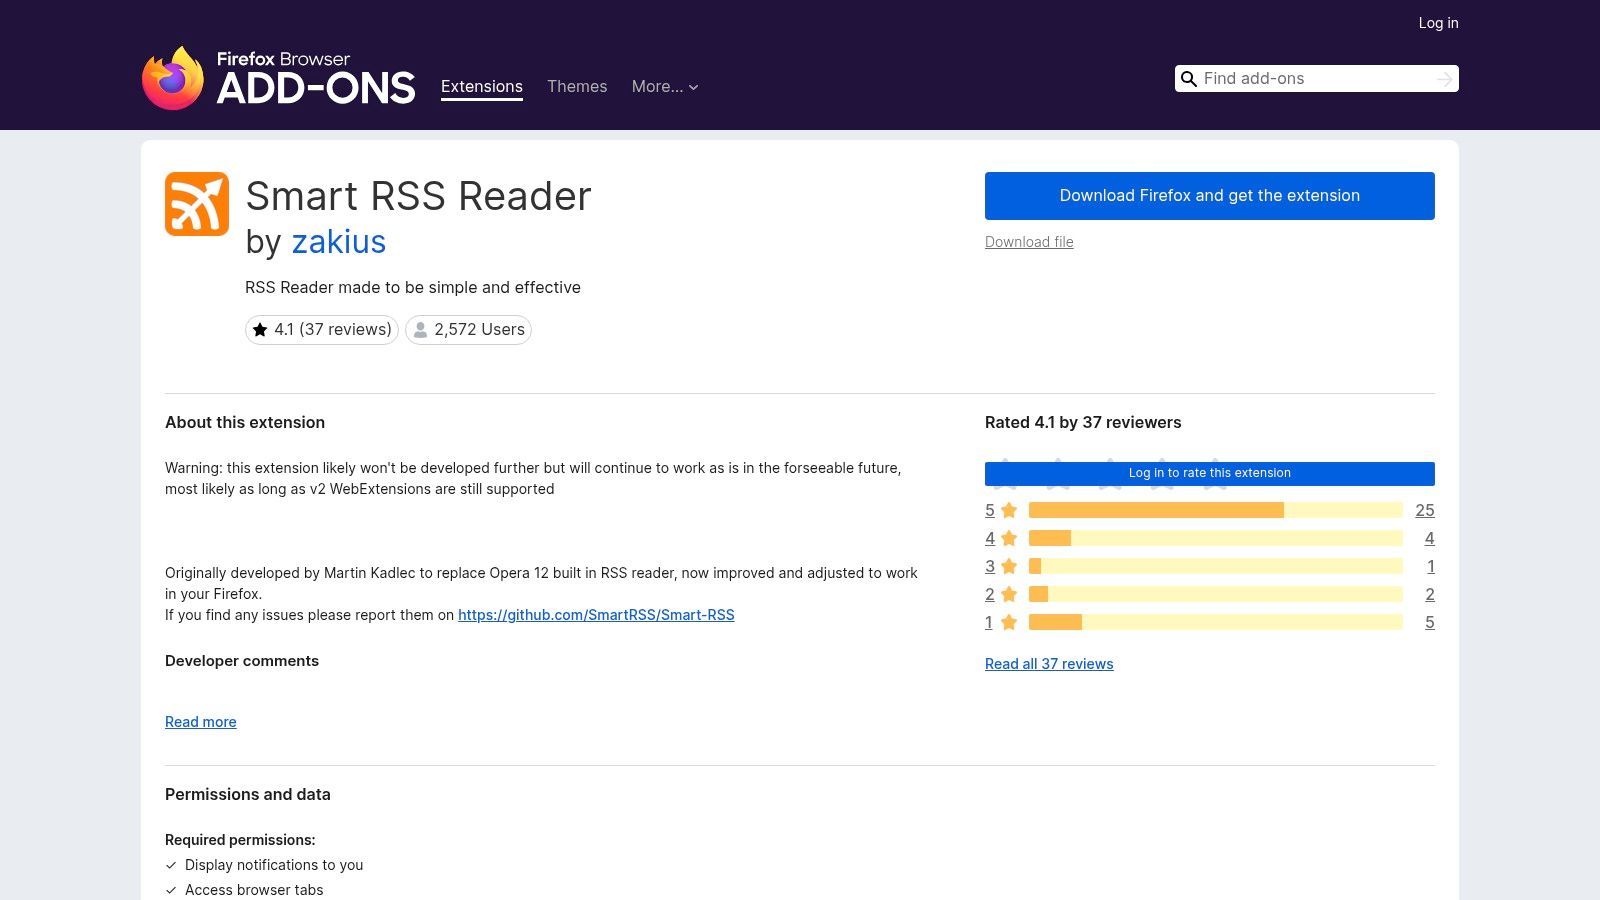Viewport: 1600px width, 900px height.
Task: Open the zakius author link
Action: pyautogui.click(x=339, y=242)
